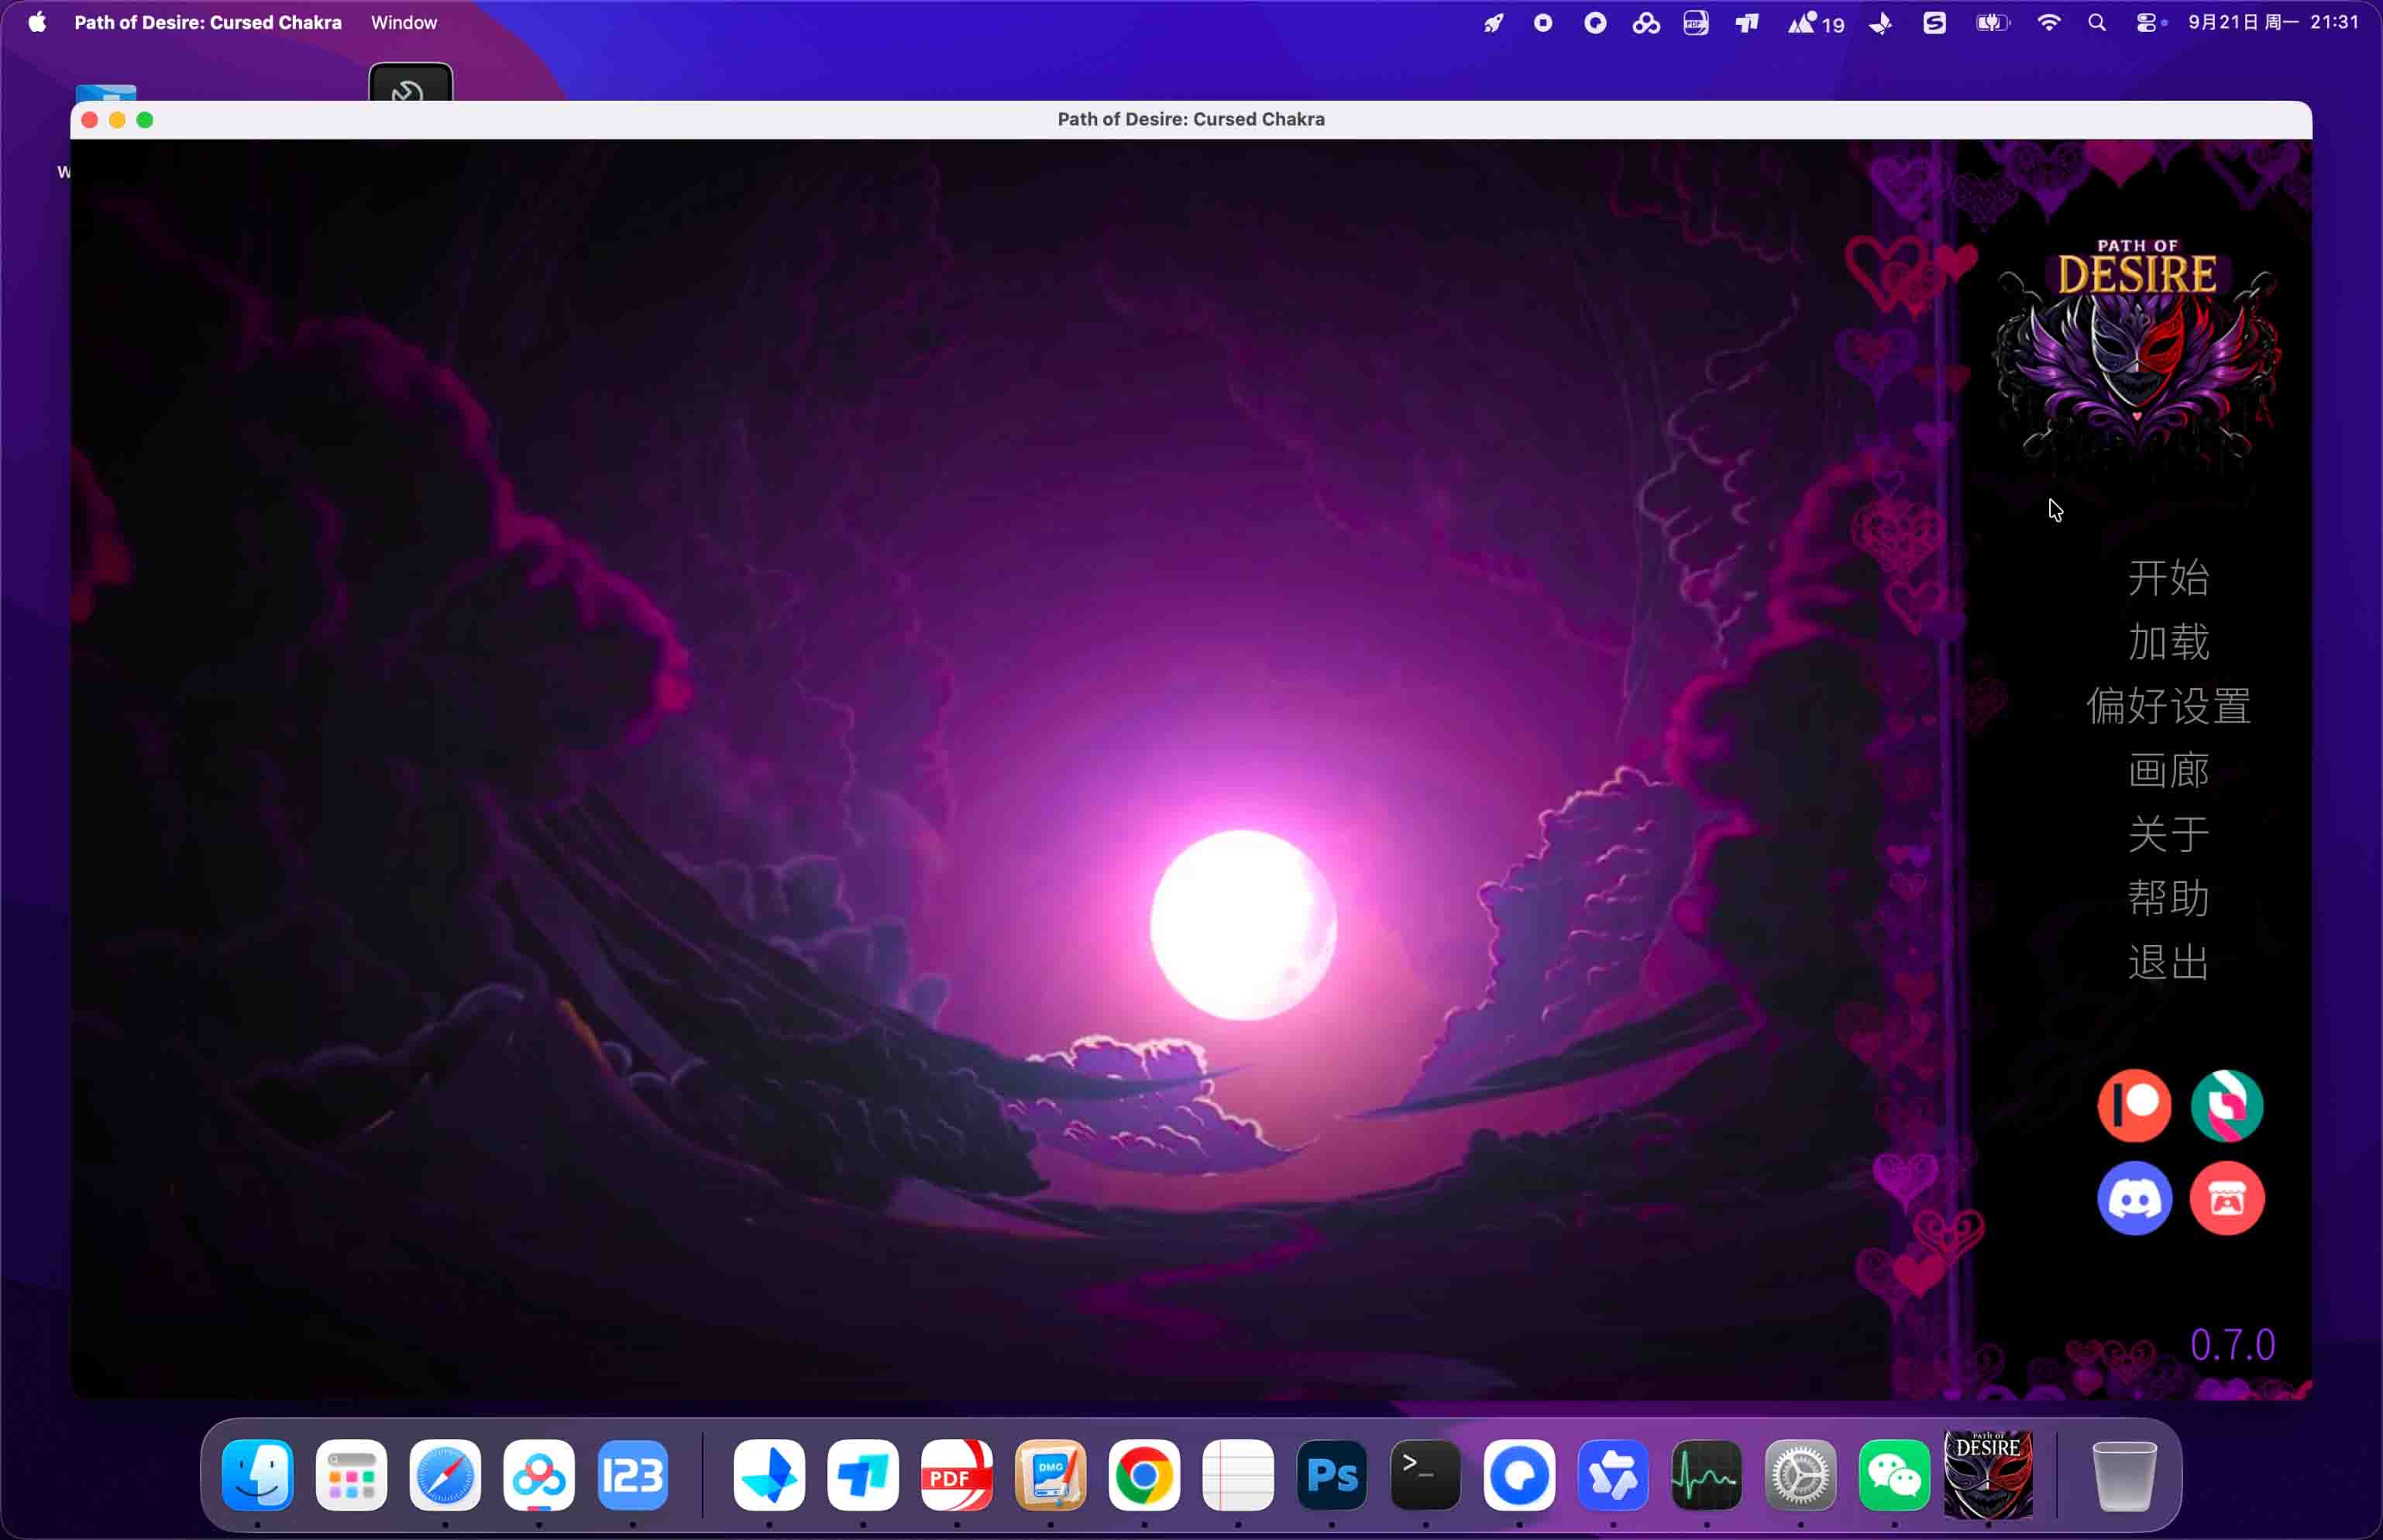Open the 画廊 gallery
Viewport: 2383px width, 1540px height.
pyautogui.click(x=2168, y=769)
